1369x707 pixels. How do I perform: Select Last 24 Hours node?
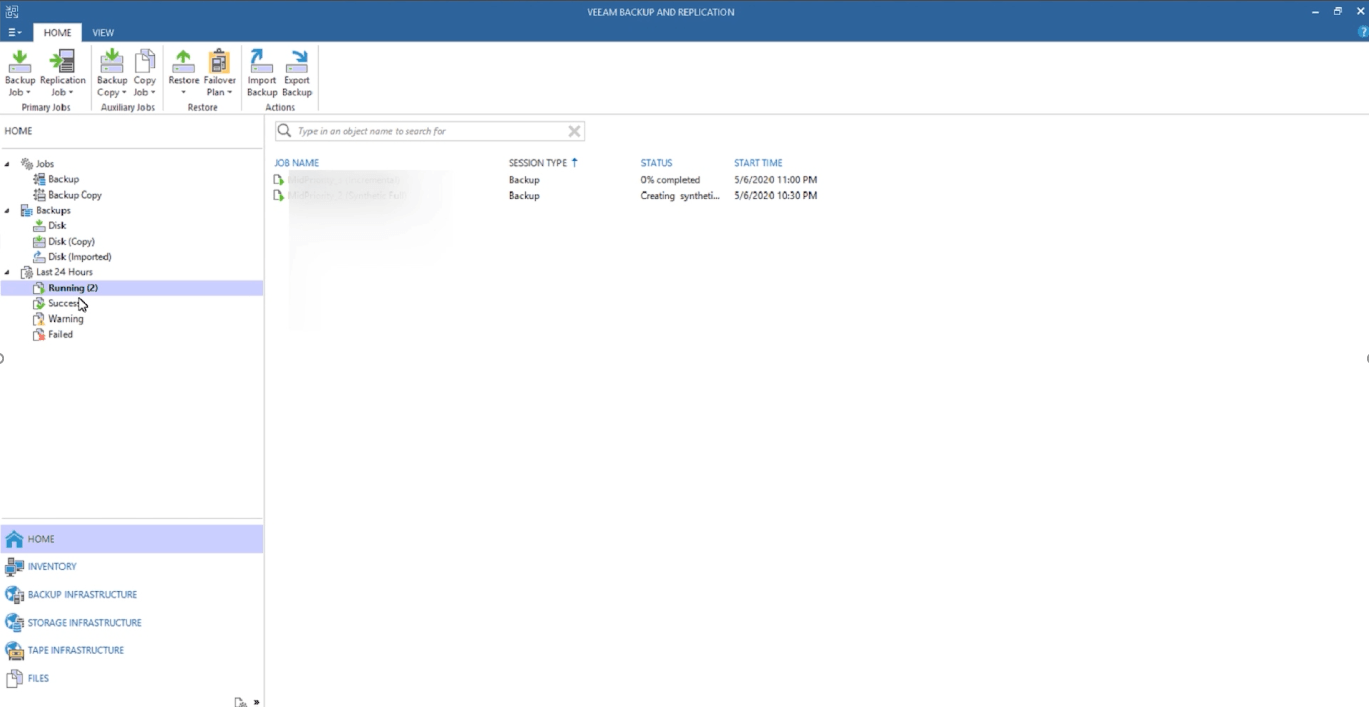pyautogui.click(x=57, y=272)
